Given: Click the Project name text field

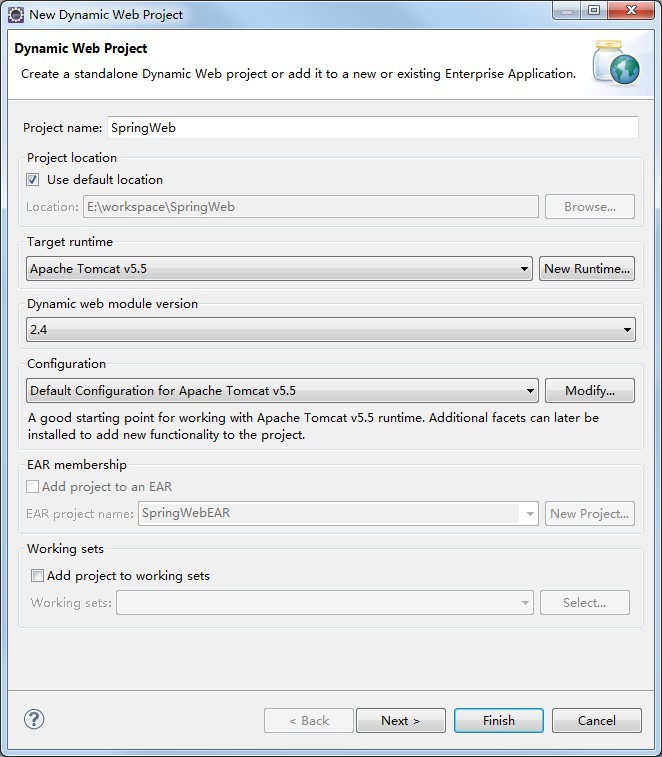Looking at the screenshot, I should (x=372, y=128).
